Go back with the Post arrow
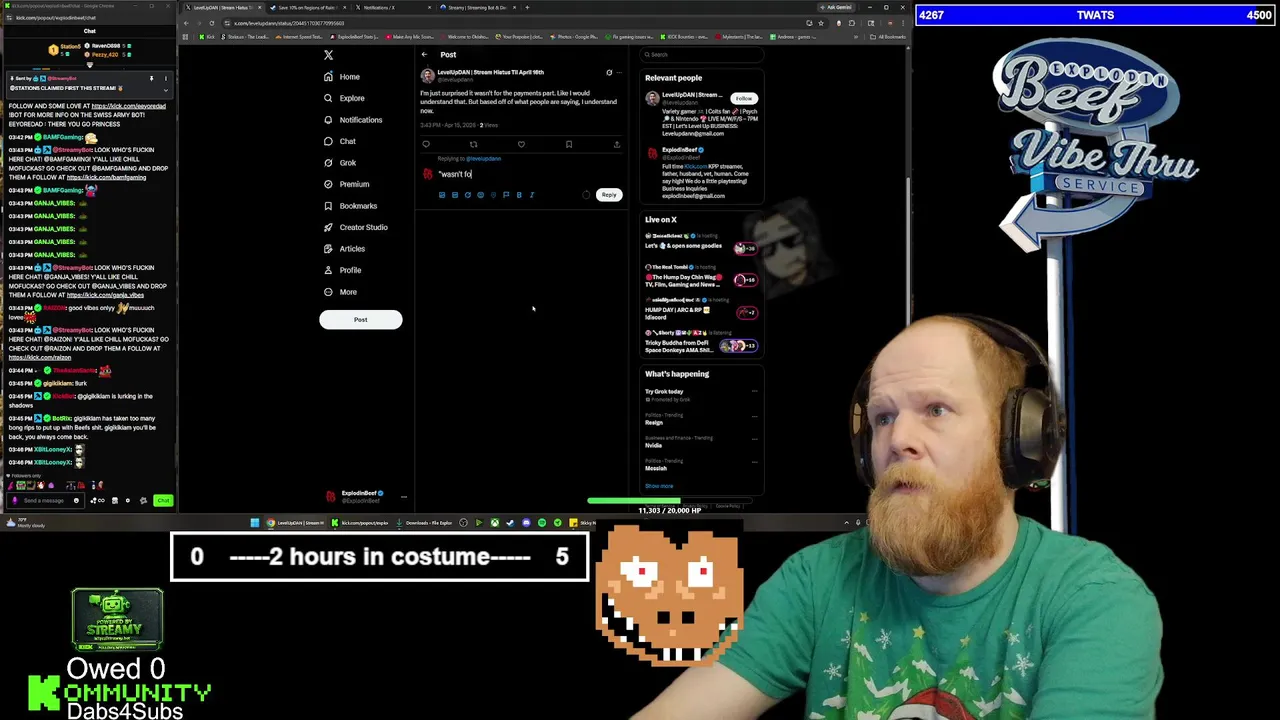The height and width of the screenshot is (720, 1280). click(x=424, y=55)
